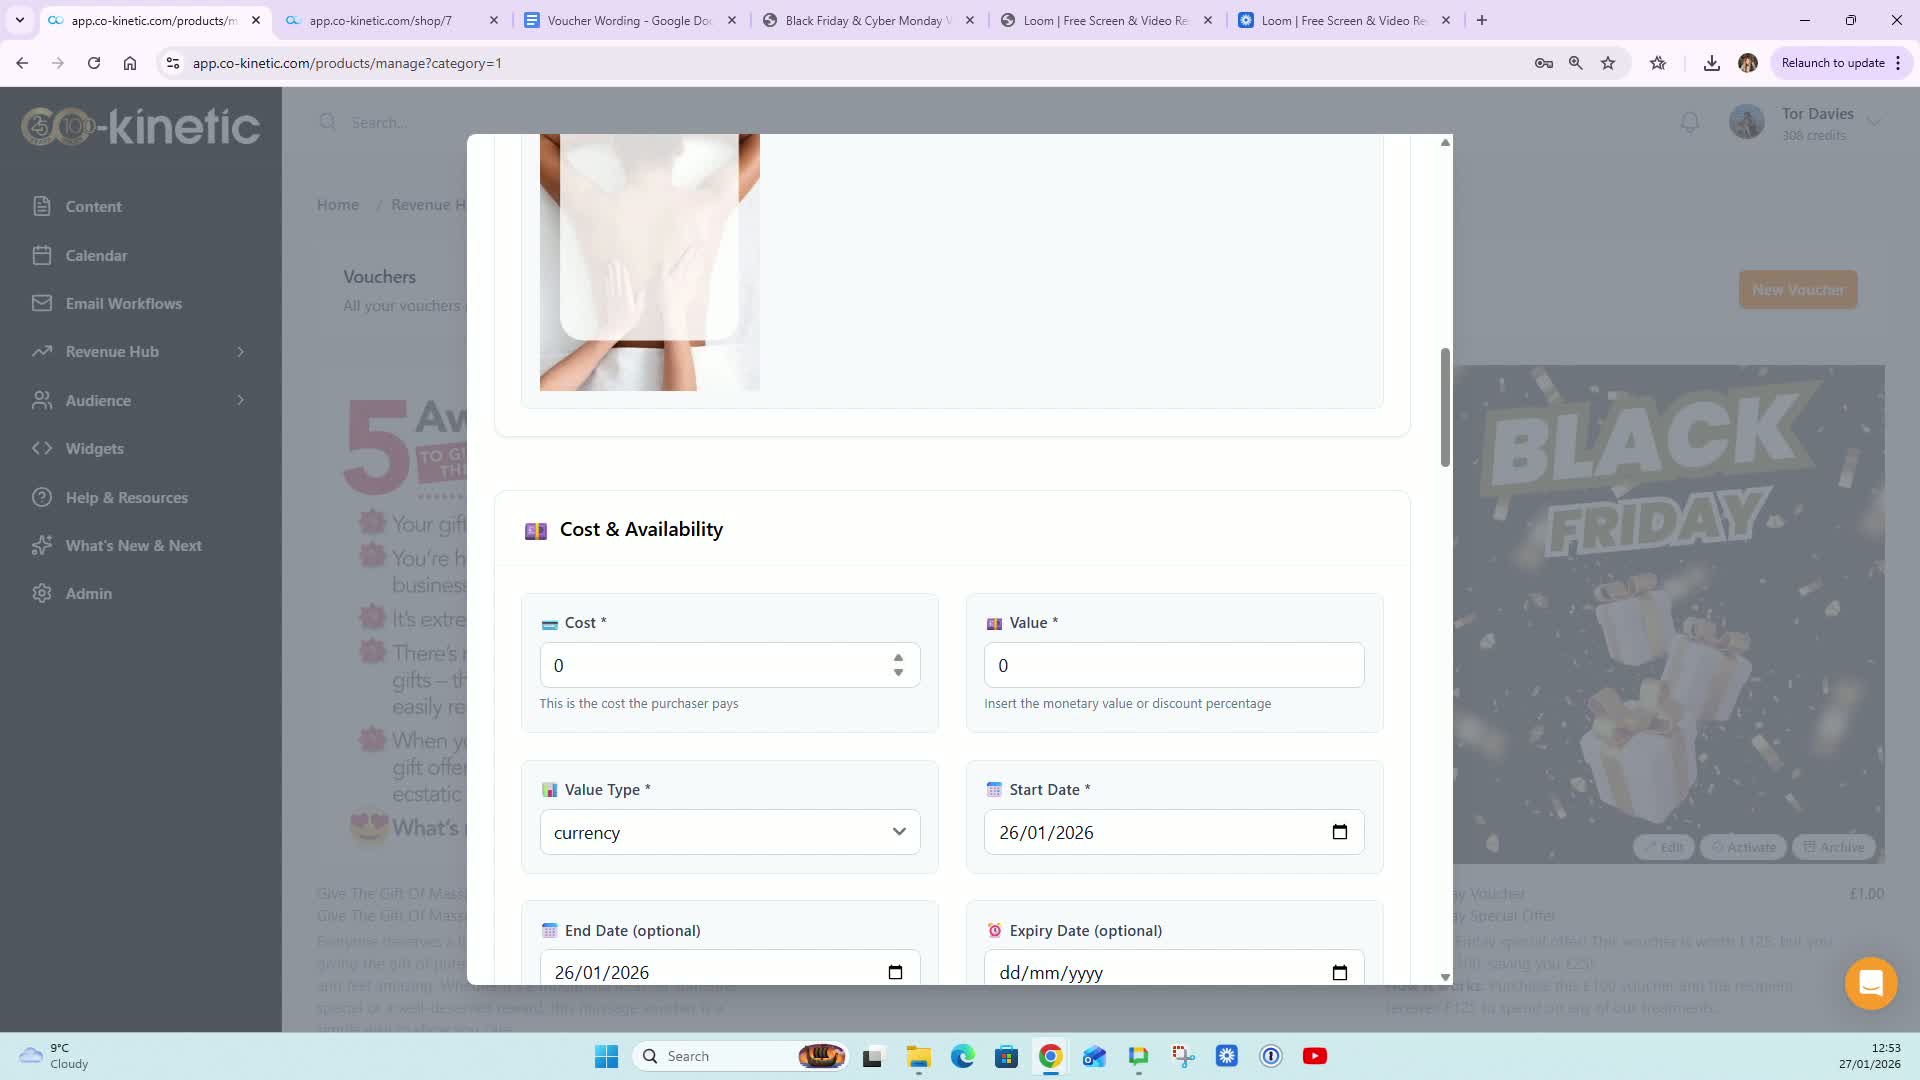
Task: Click the Value input field
Action: pos(1174,665)
